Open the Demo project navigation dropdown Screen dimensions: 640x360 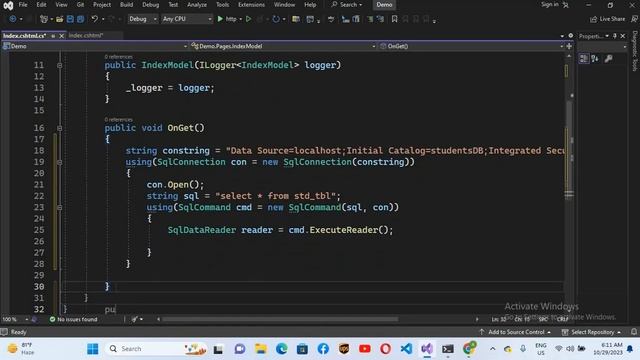pyautogui.click(x=95, y=46)
